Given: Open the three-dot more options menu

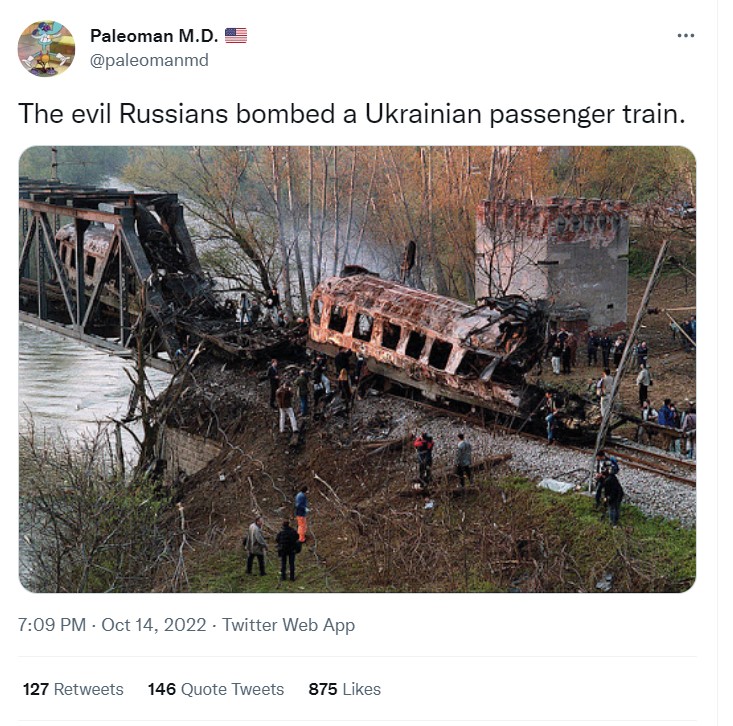Looking at the screenshot, I should click(685, 36).
